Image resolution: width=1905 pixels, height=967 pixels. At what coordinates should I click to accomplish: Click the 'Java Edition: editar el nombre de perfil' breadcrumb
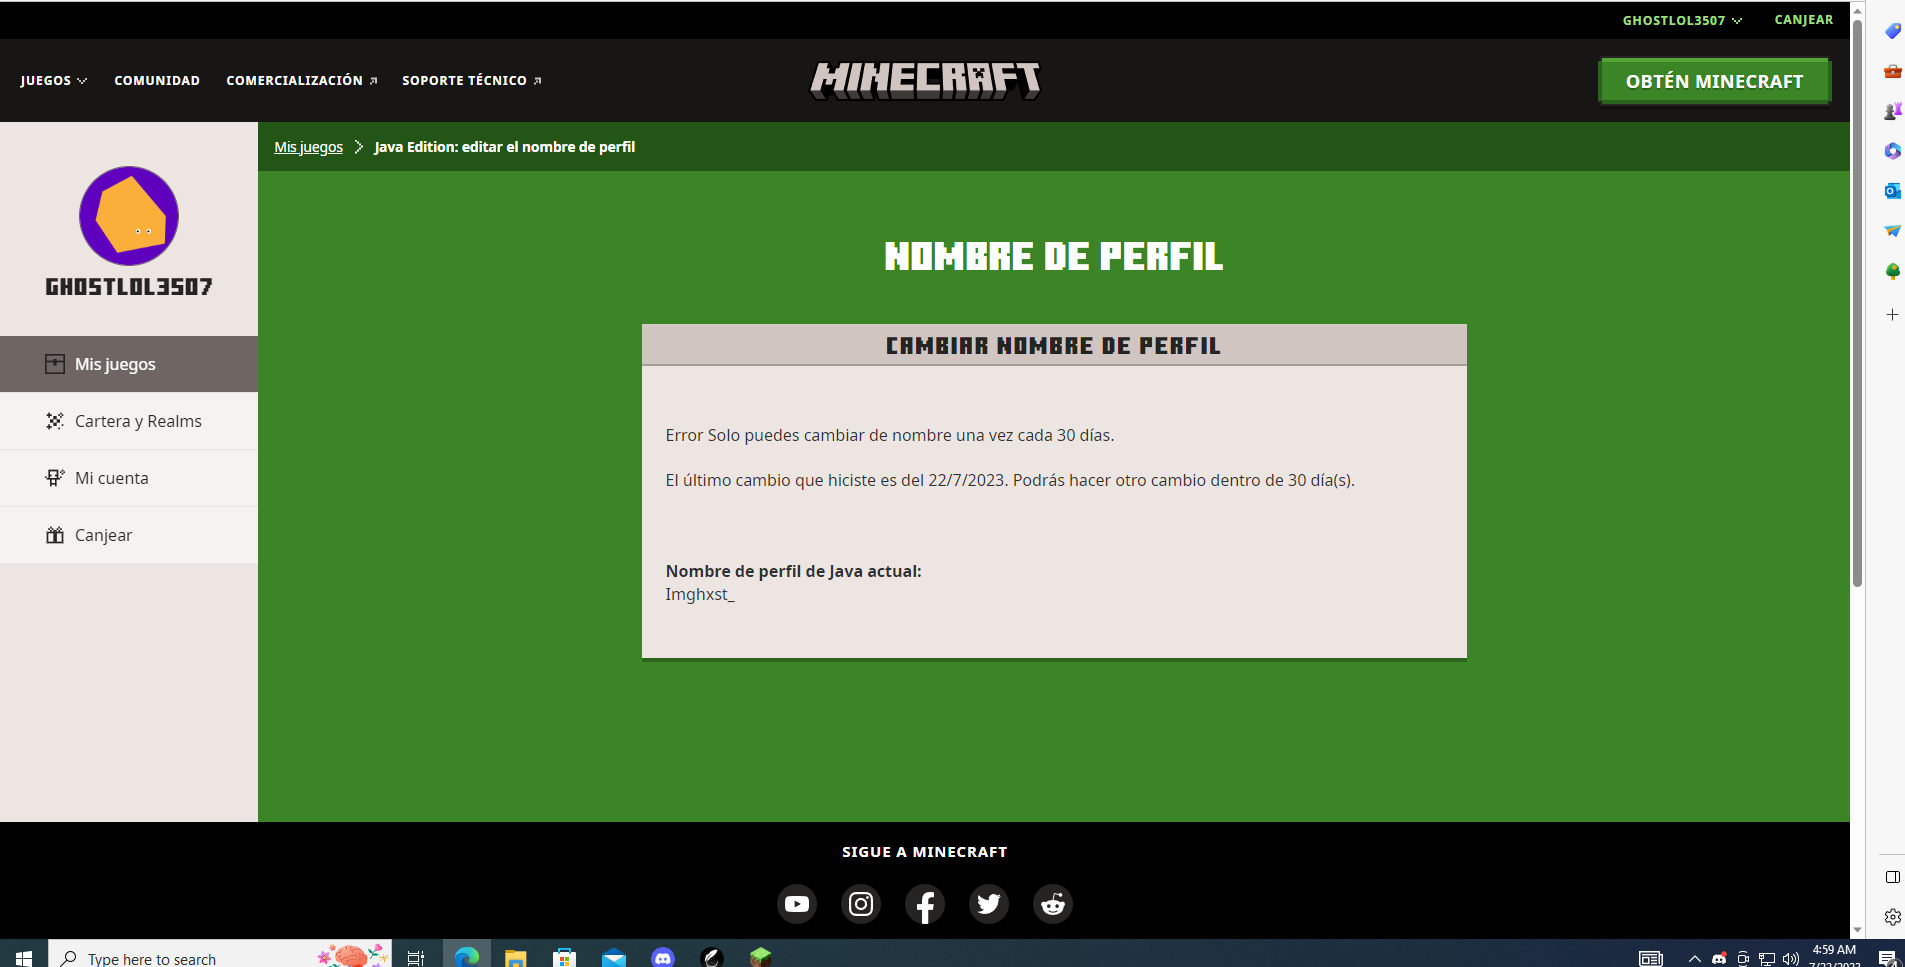coord(505,147)
